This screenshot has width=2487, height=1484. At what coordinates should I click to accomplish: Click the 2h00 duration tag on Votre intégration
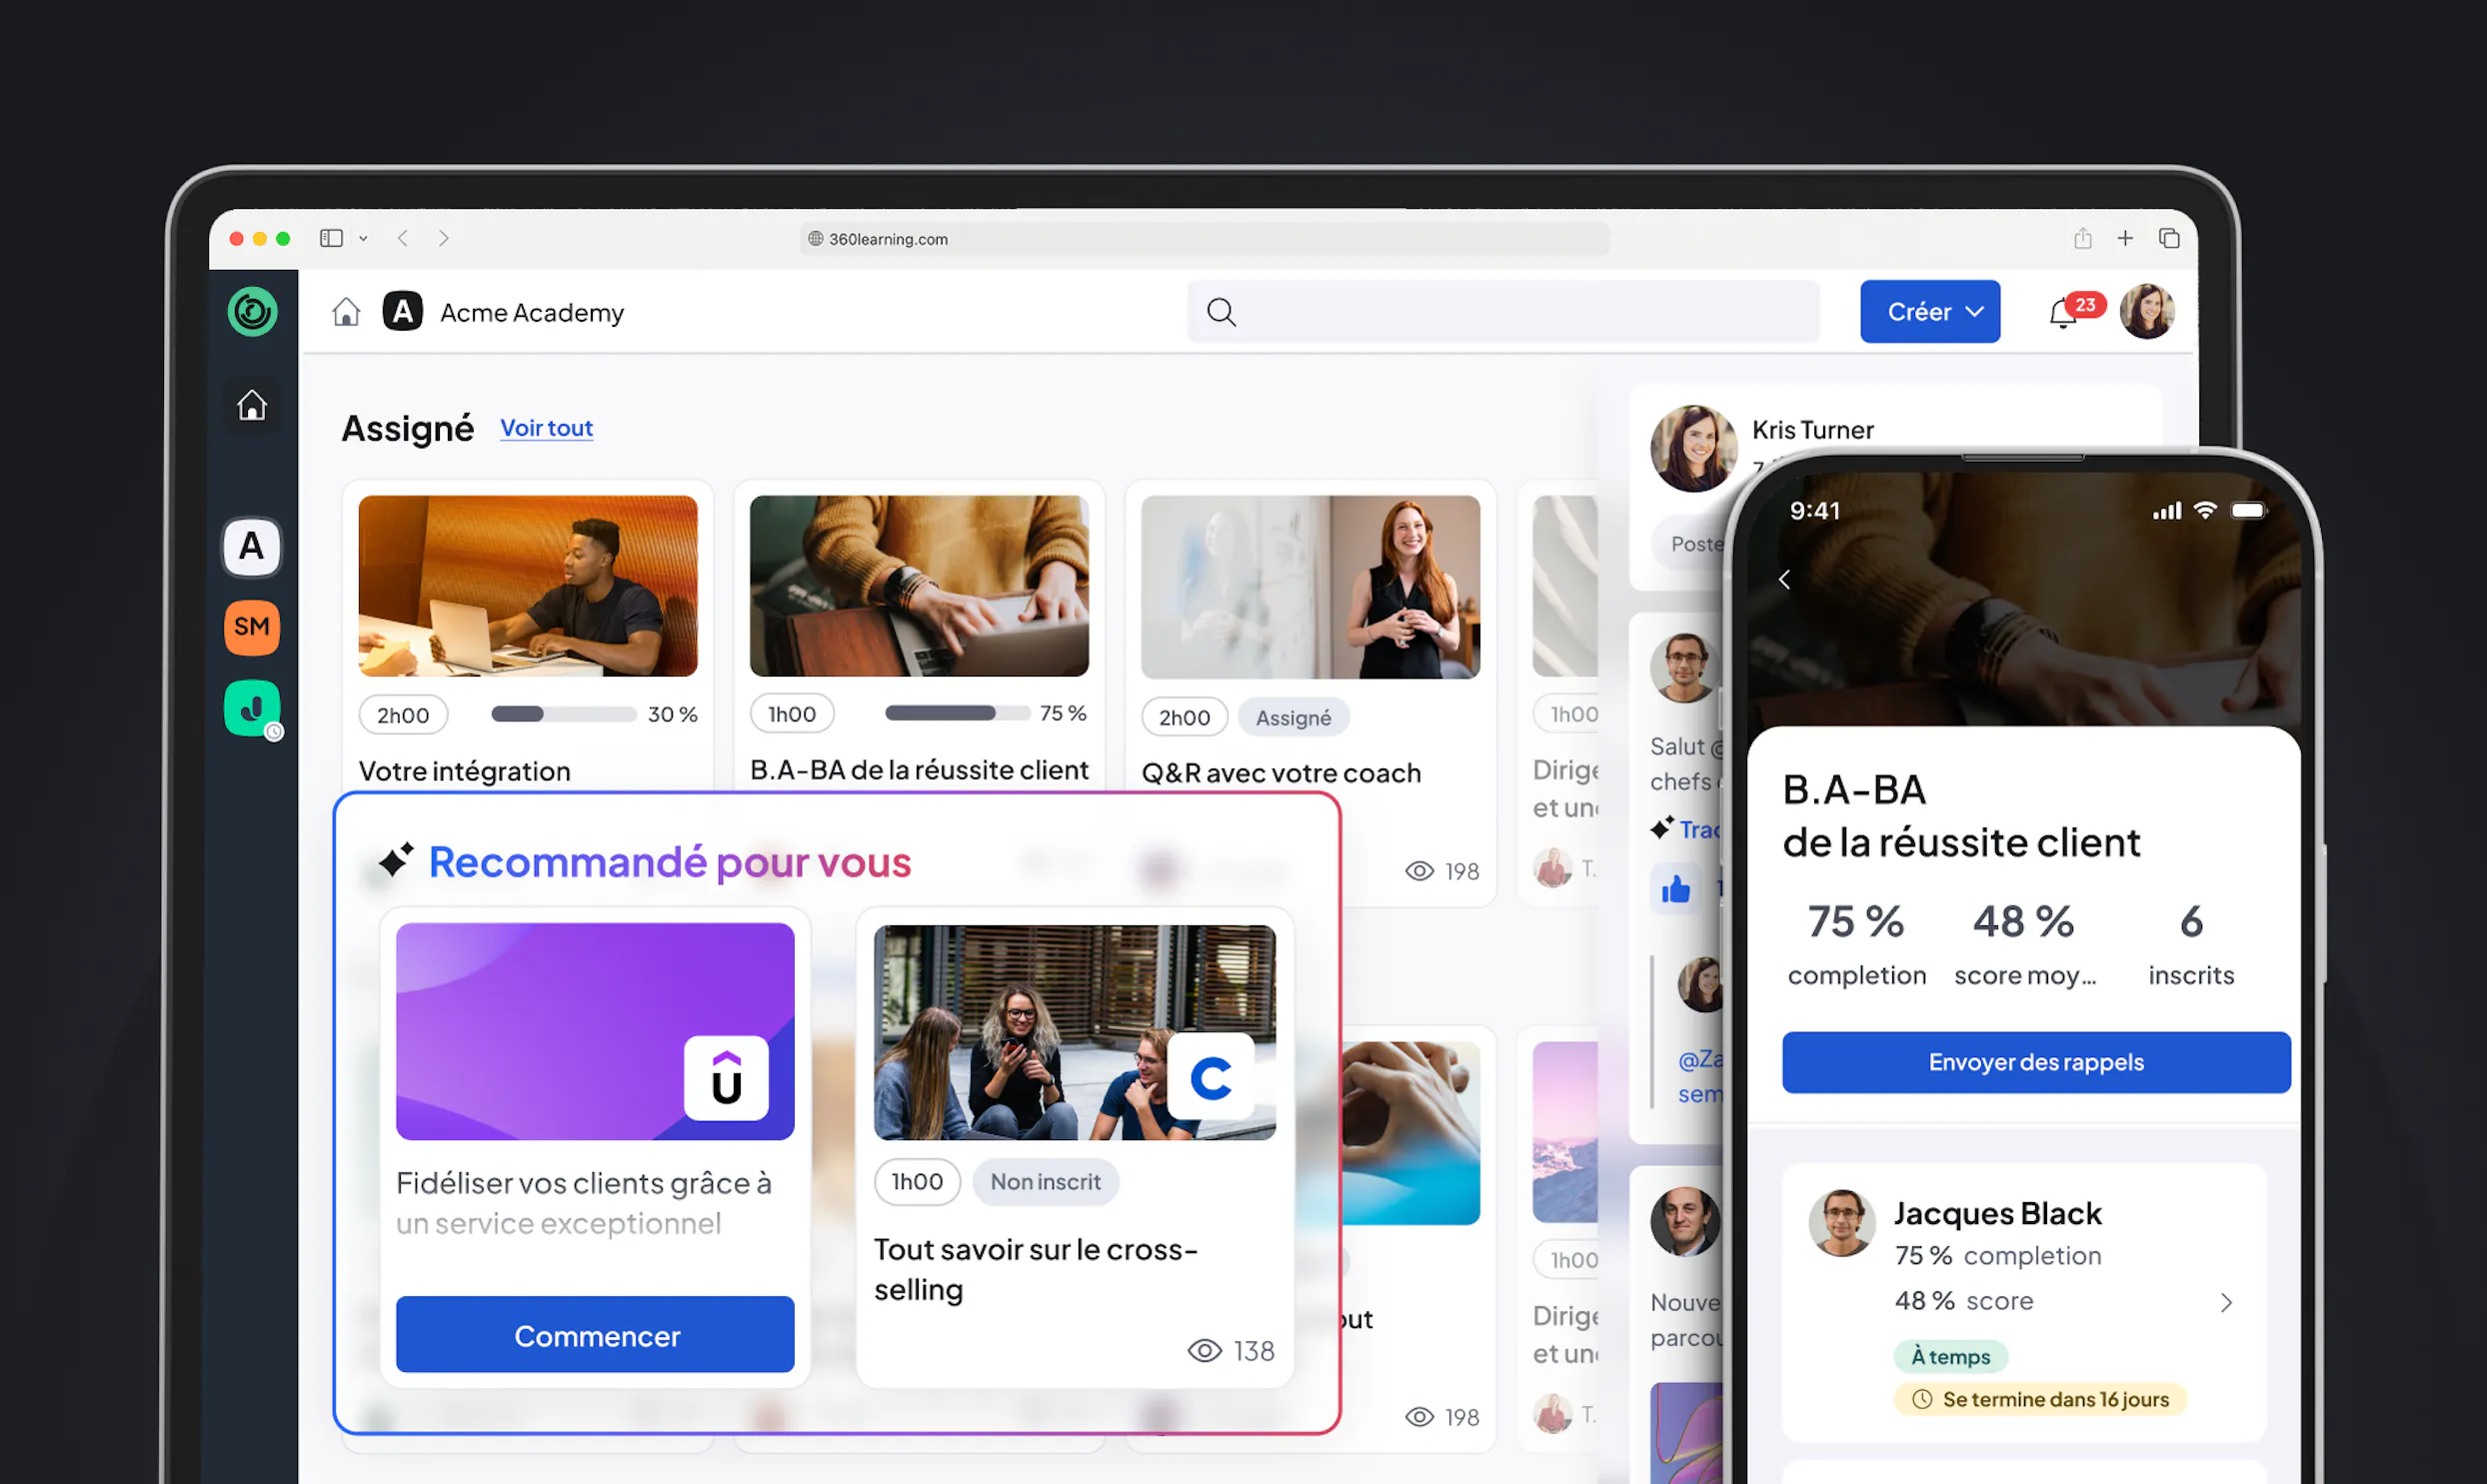(x=403, y=715)
